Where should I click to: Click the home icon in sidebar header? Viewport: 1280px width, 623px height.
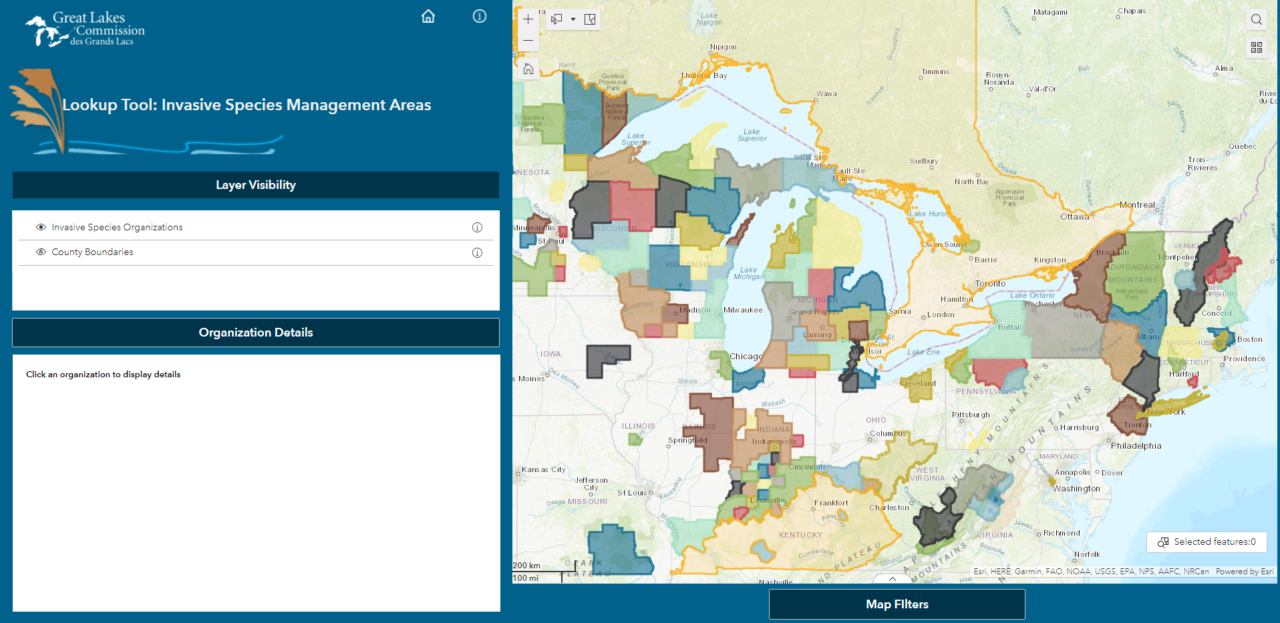[x=428, y=16]
